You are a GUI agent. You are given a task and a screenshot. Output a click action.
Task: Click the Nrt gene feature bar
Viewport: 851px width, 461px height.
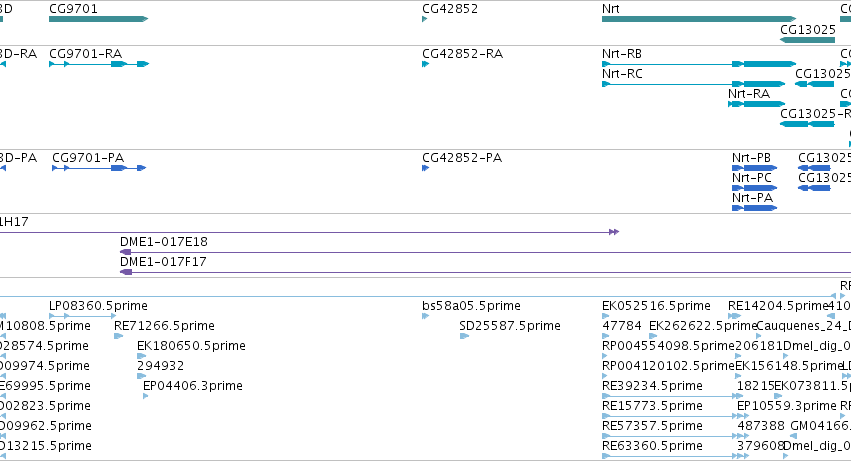coord(699,19)
